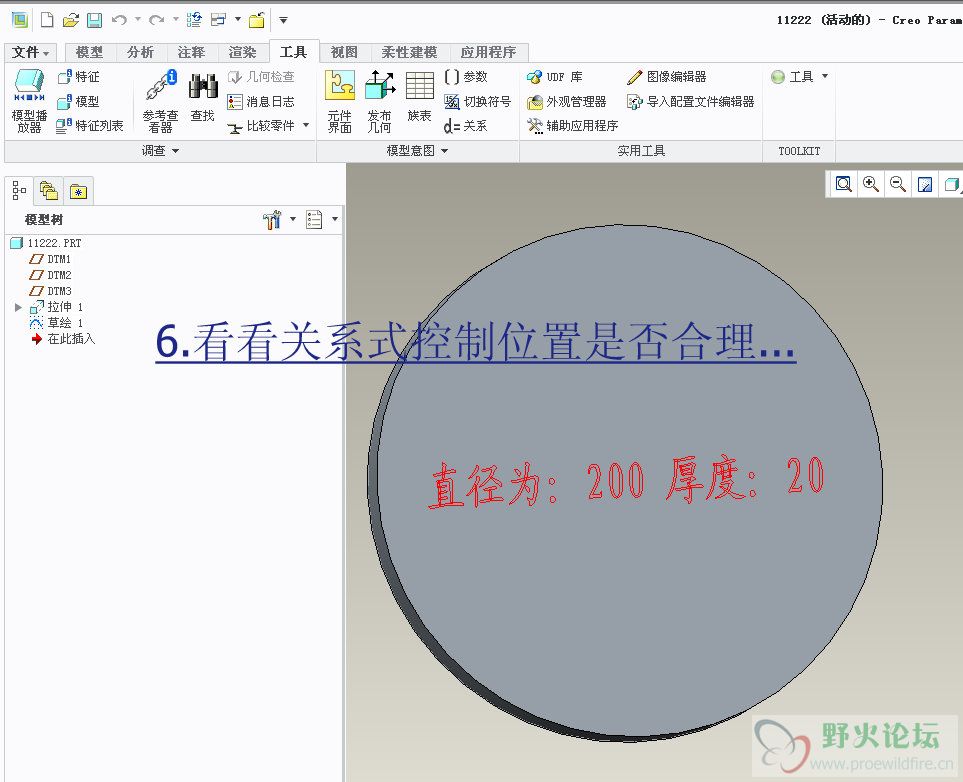
Task: Open Auxiliary Applications
Action: click(572, 126)
